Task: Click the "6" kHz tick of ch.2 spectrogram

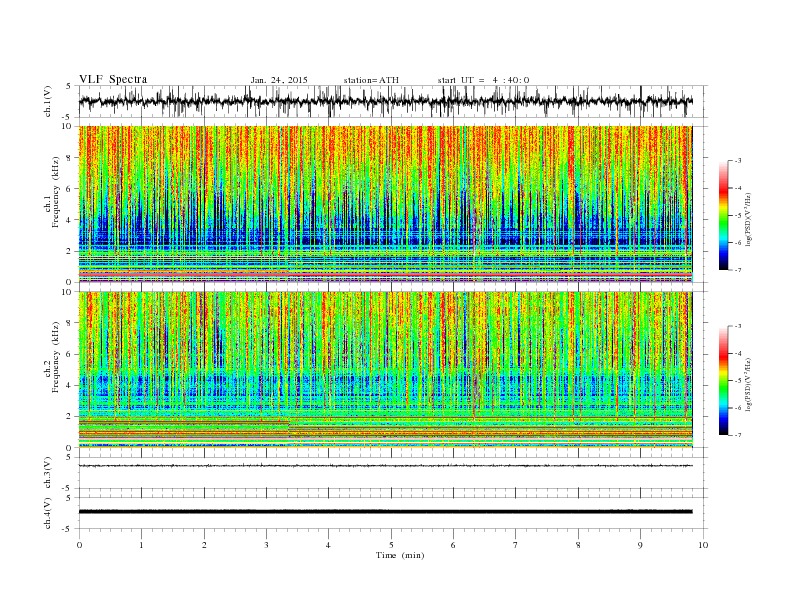Action: (x=70, y=354)
